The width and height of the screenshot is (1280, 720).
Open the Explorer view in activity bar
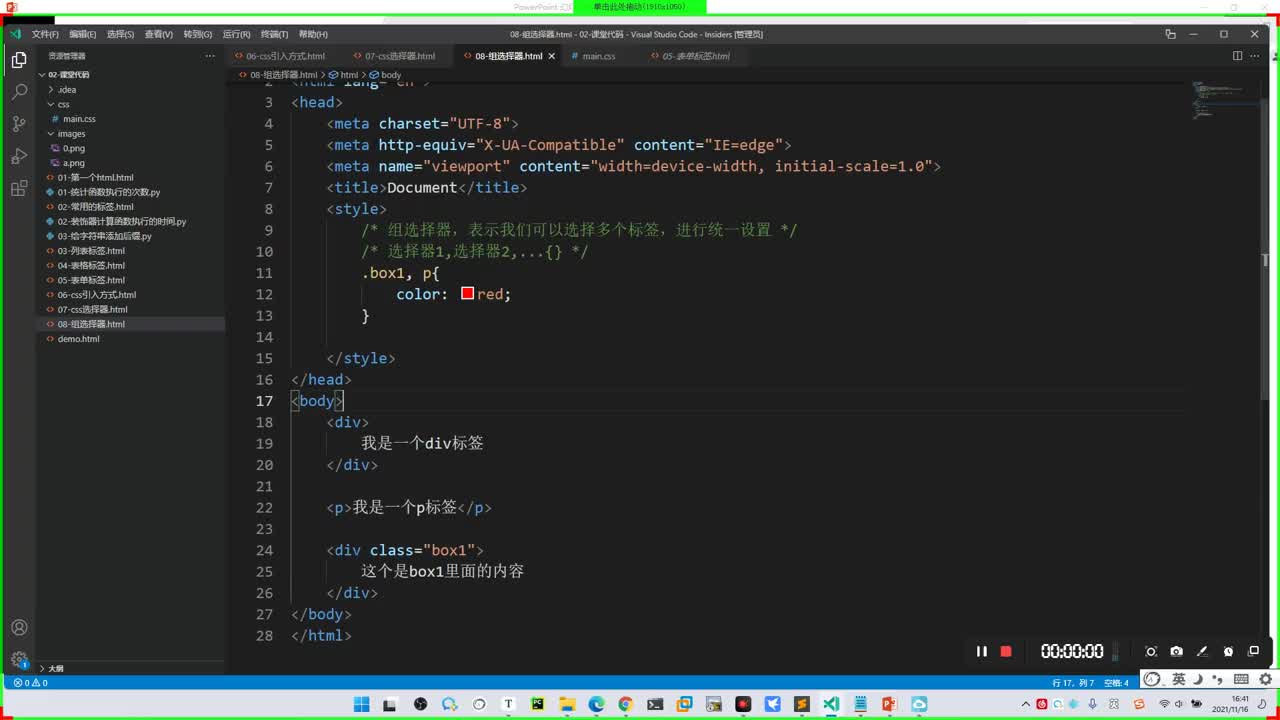19,60
